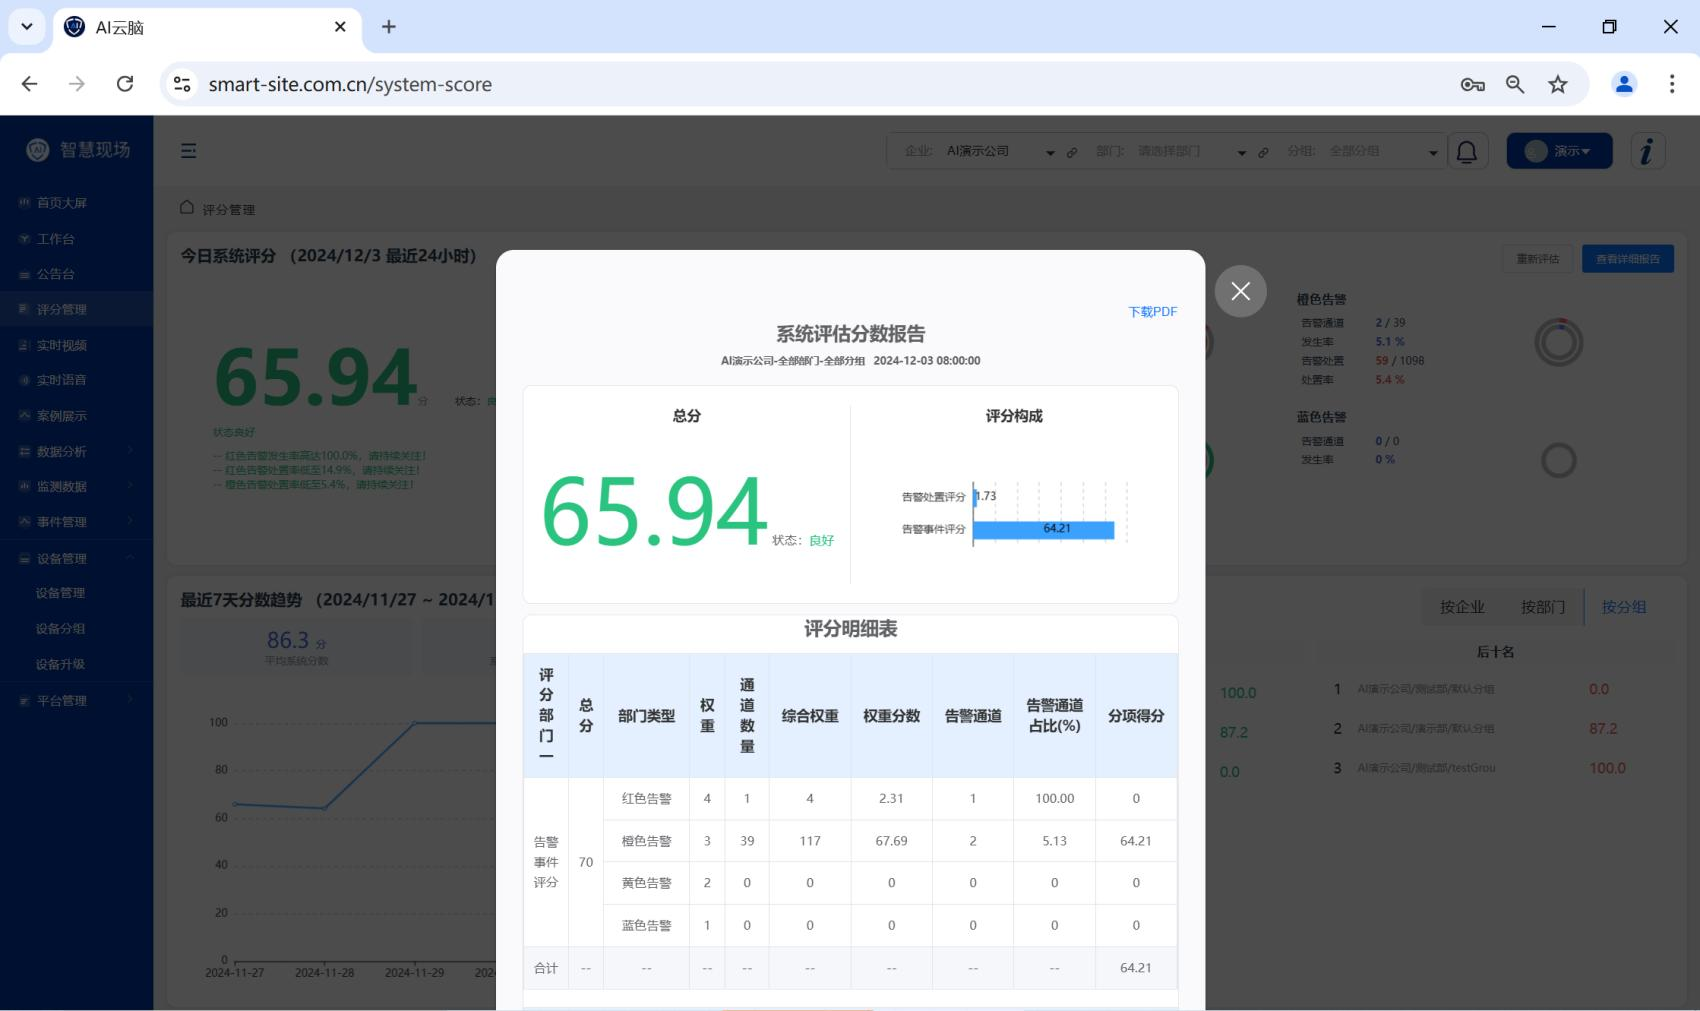
Task: Click the 86.3 average system score
Action: click(288, 640)
